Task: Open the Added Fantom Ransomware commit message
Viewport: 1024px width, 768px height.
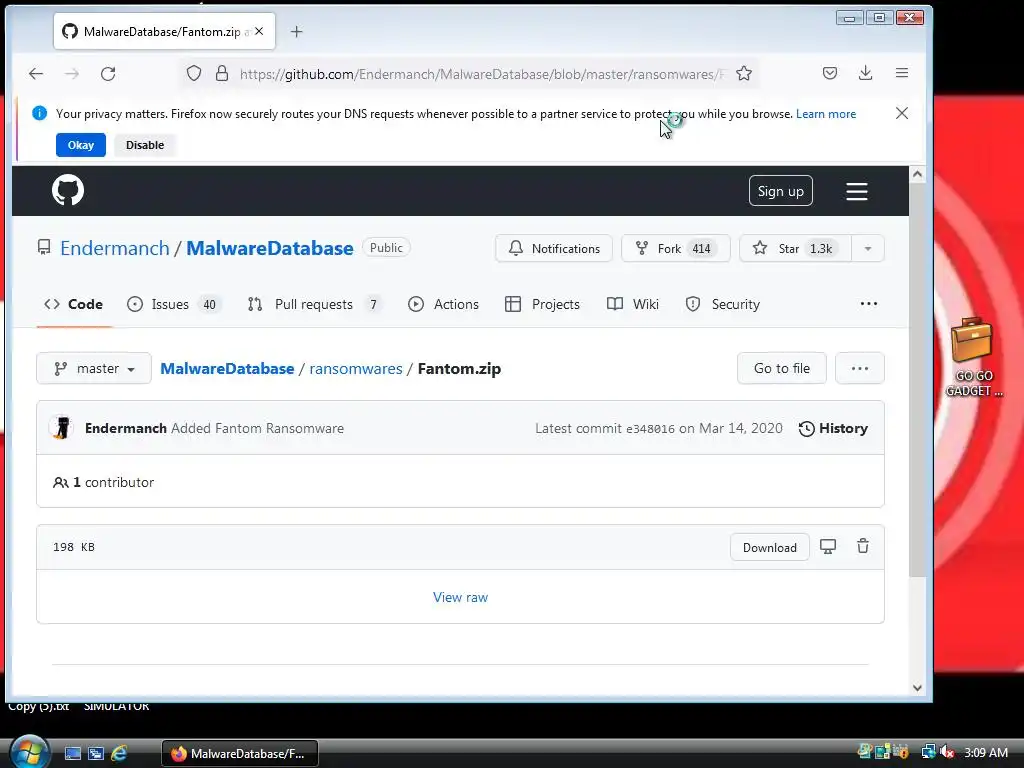Action: coord(257,428)
